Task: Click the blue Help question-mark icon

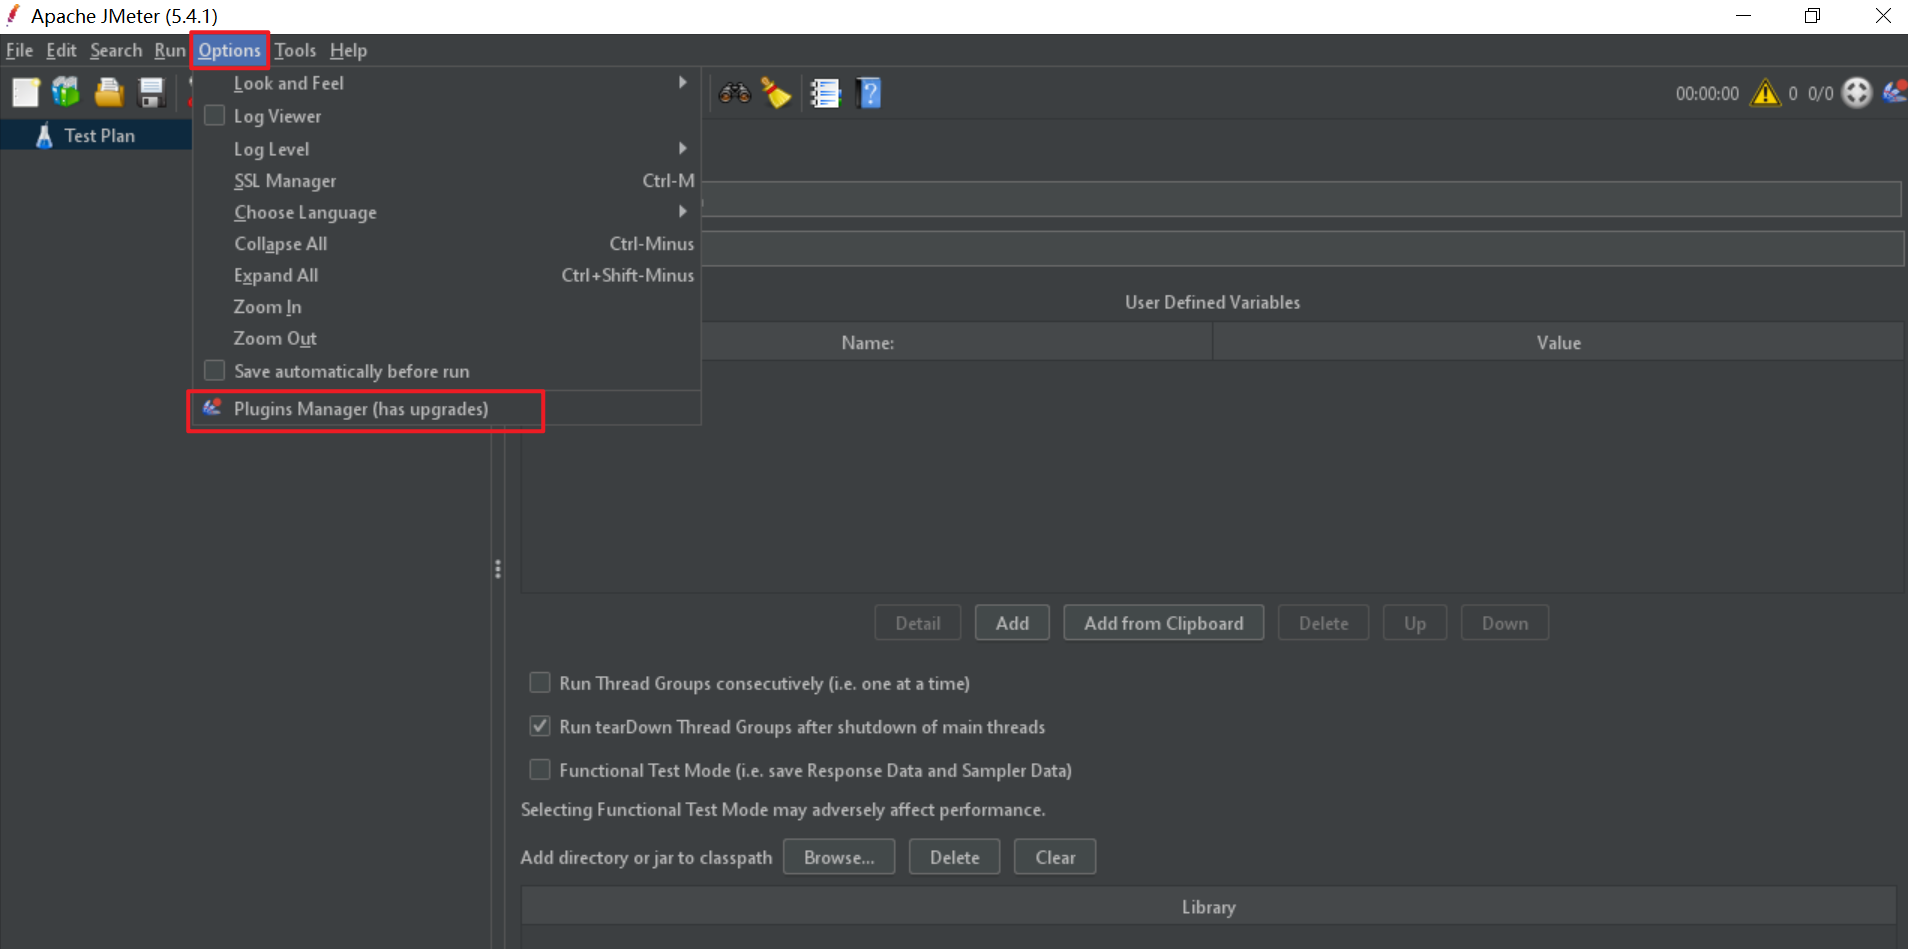Action: (869, 93)
